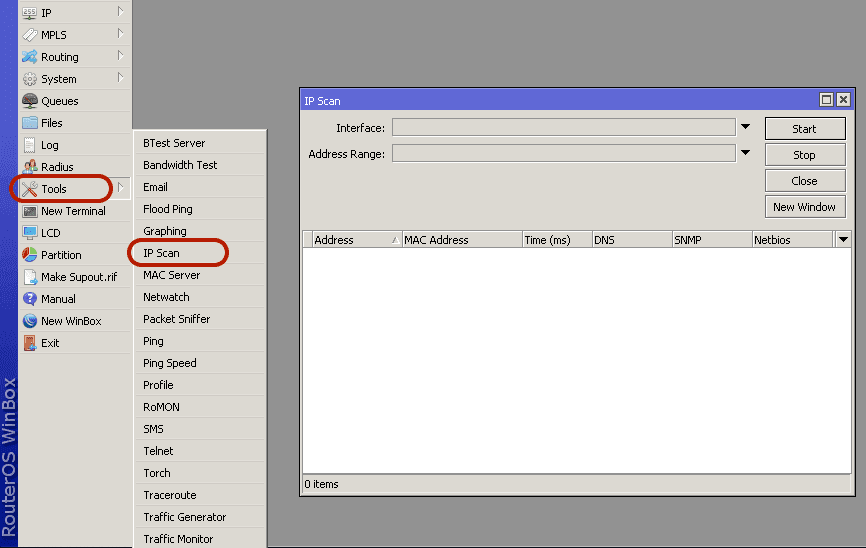Open Traffic Generator entry

200,517
